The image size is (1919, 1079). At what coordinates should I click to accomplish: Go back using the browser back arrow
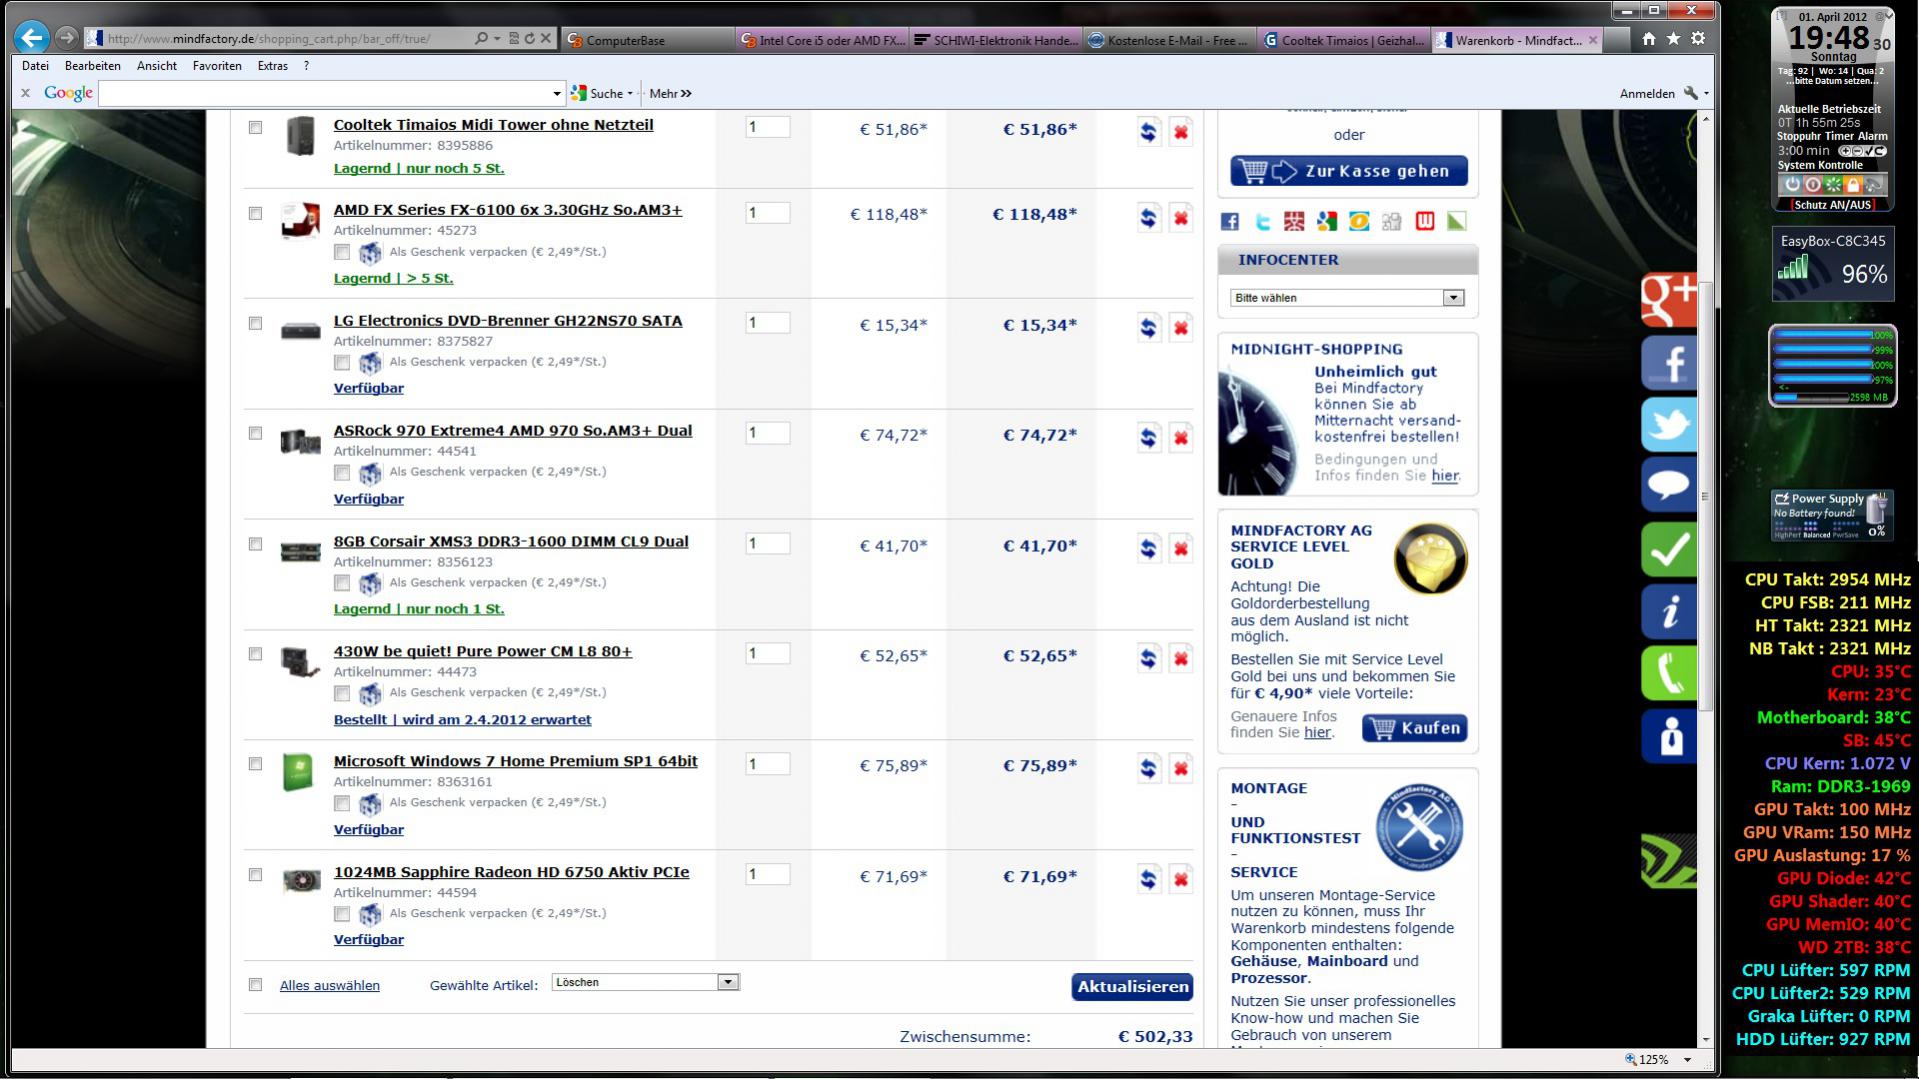click(x=32, y=38)
